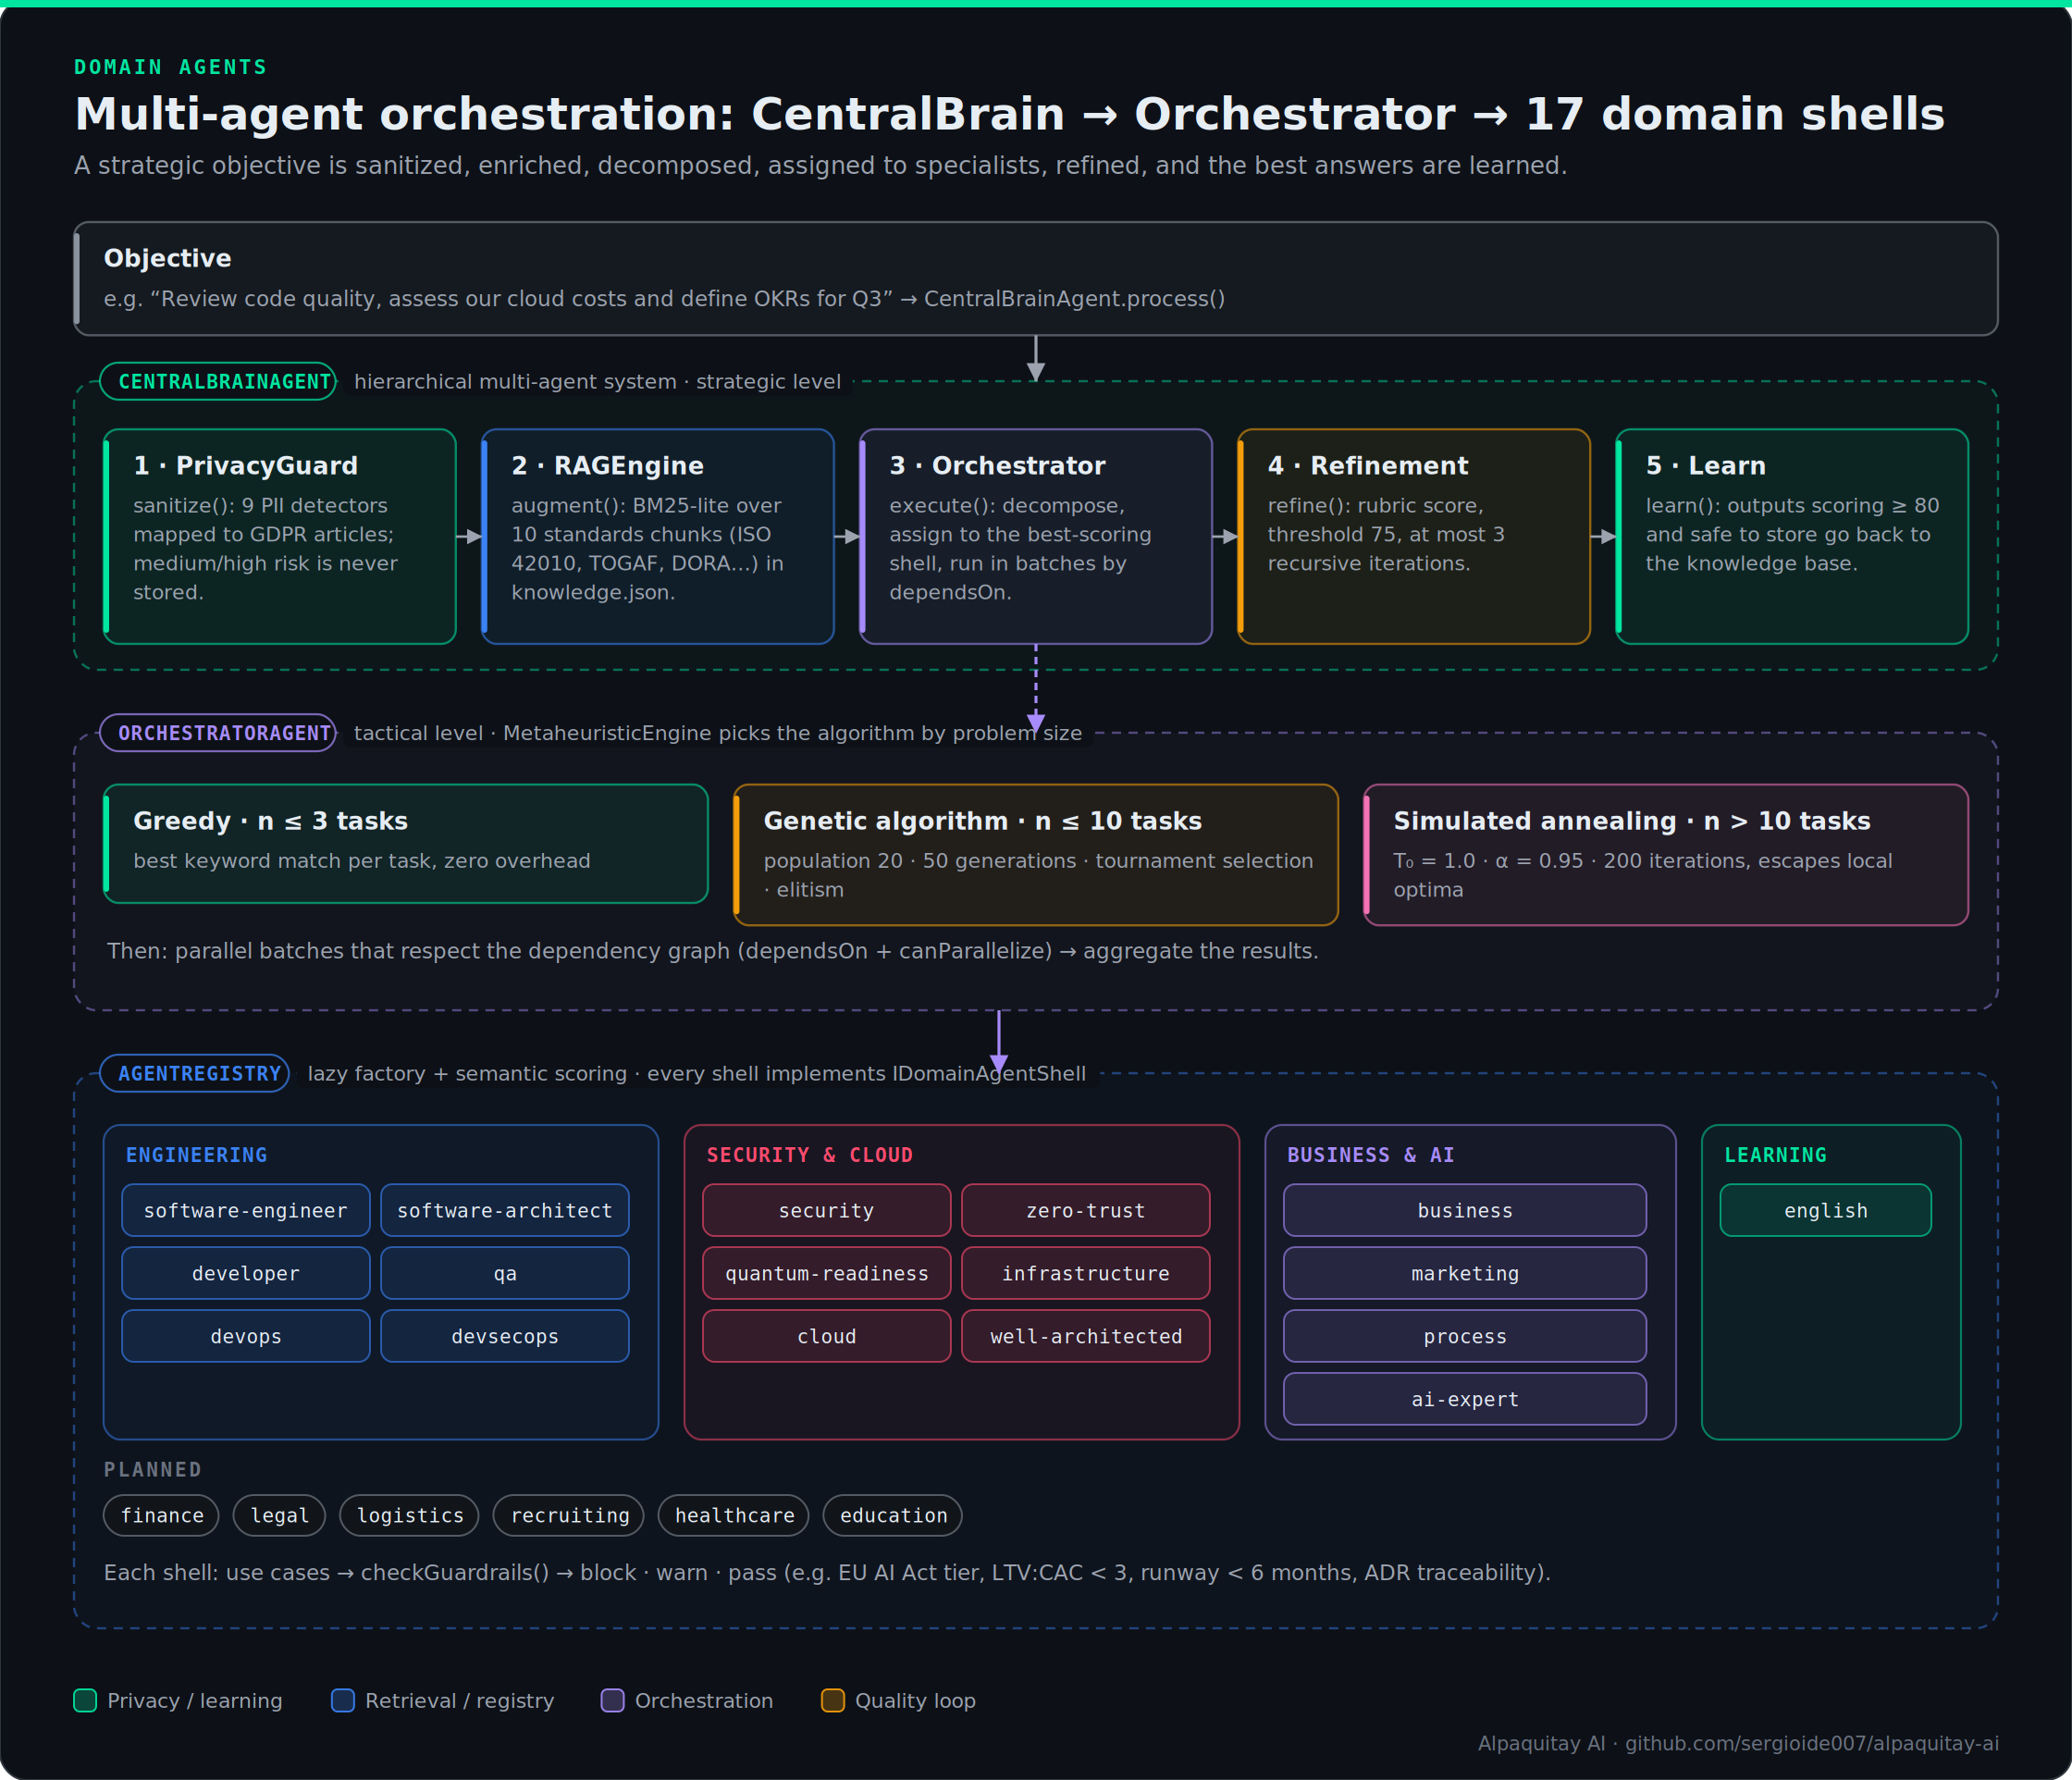This screenshot has height=1780, width=2072.
Task: Select the zero-trust shell chip
Action: pos(1086,1210)
